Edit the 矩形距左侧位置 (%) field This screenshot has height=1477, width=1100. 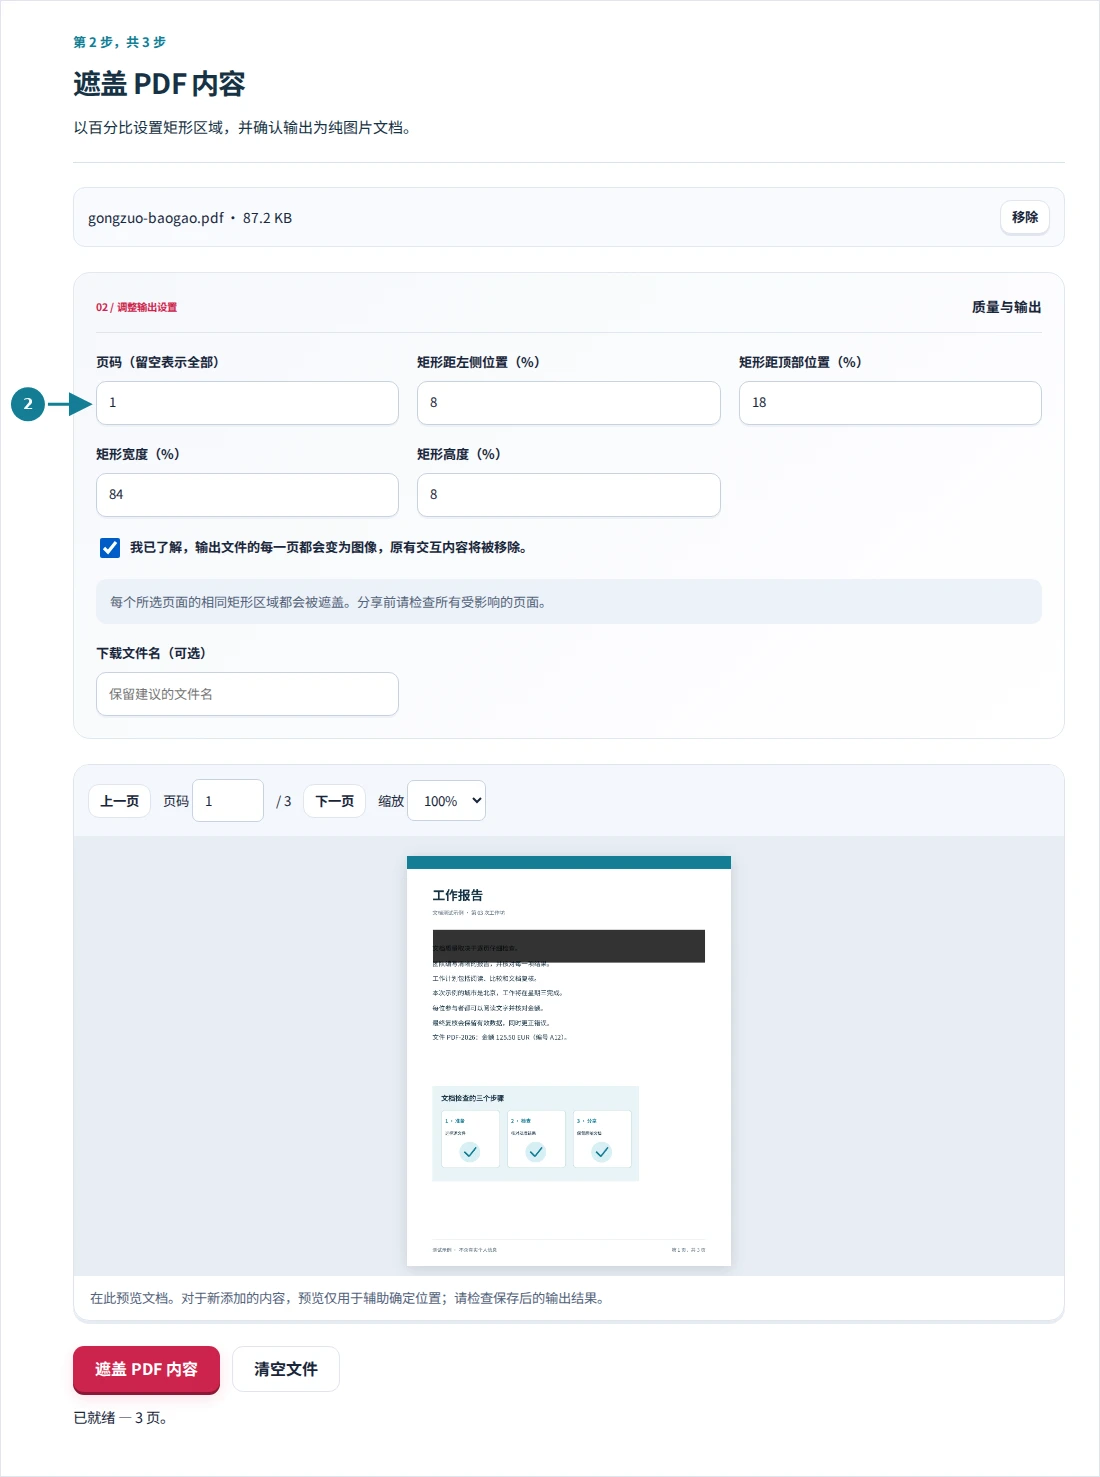(568, 403)
